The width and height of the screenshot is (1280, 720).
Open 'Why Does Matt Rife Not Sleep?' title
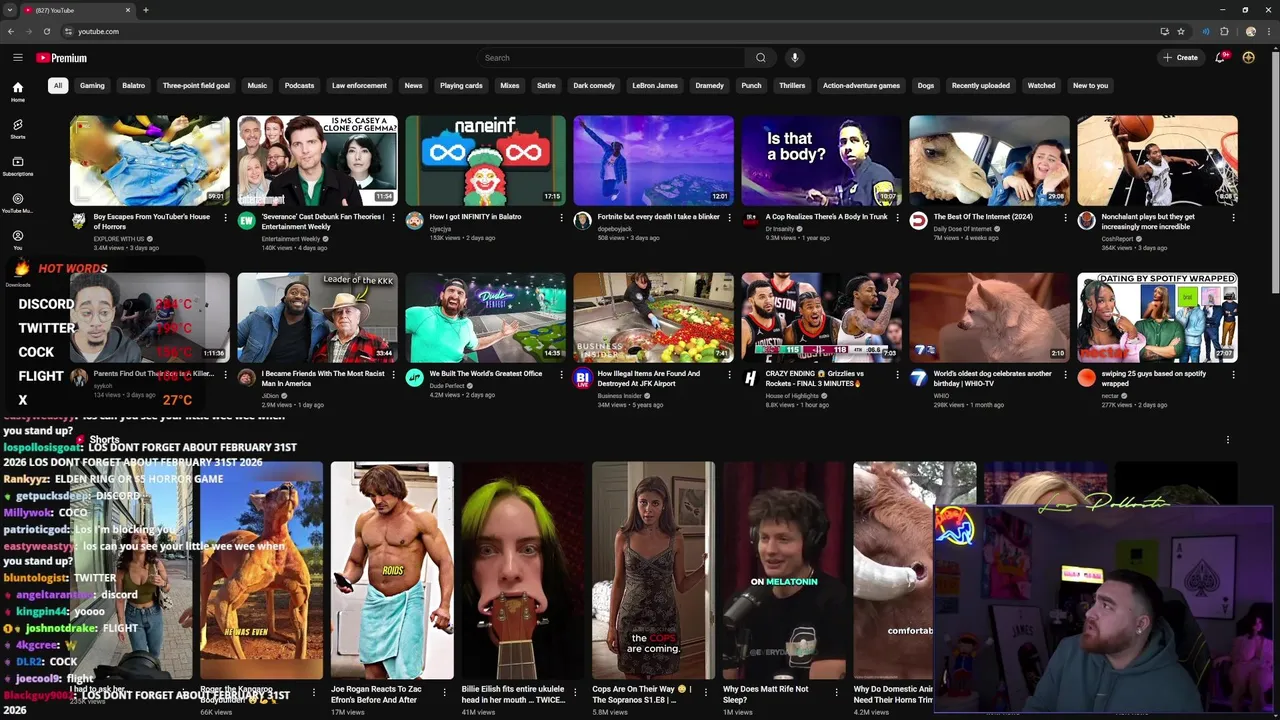[x=766, y=694]
